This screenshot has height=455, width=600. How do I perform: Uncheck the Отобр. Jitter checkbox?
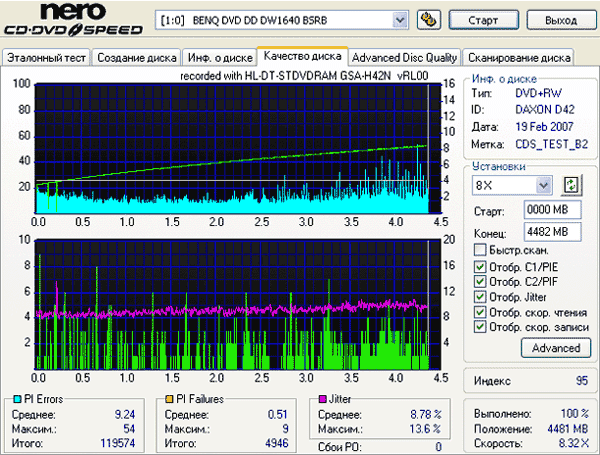tap(481, 295)
